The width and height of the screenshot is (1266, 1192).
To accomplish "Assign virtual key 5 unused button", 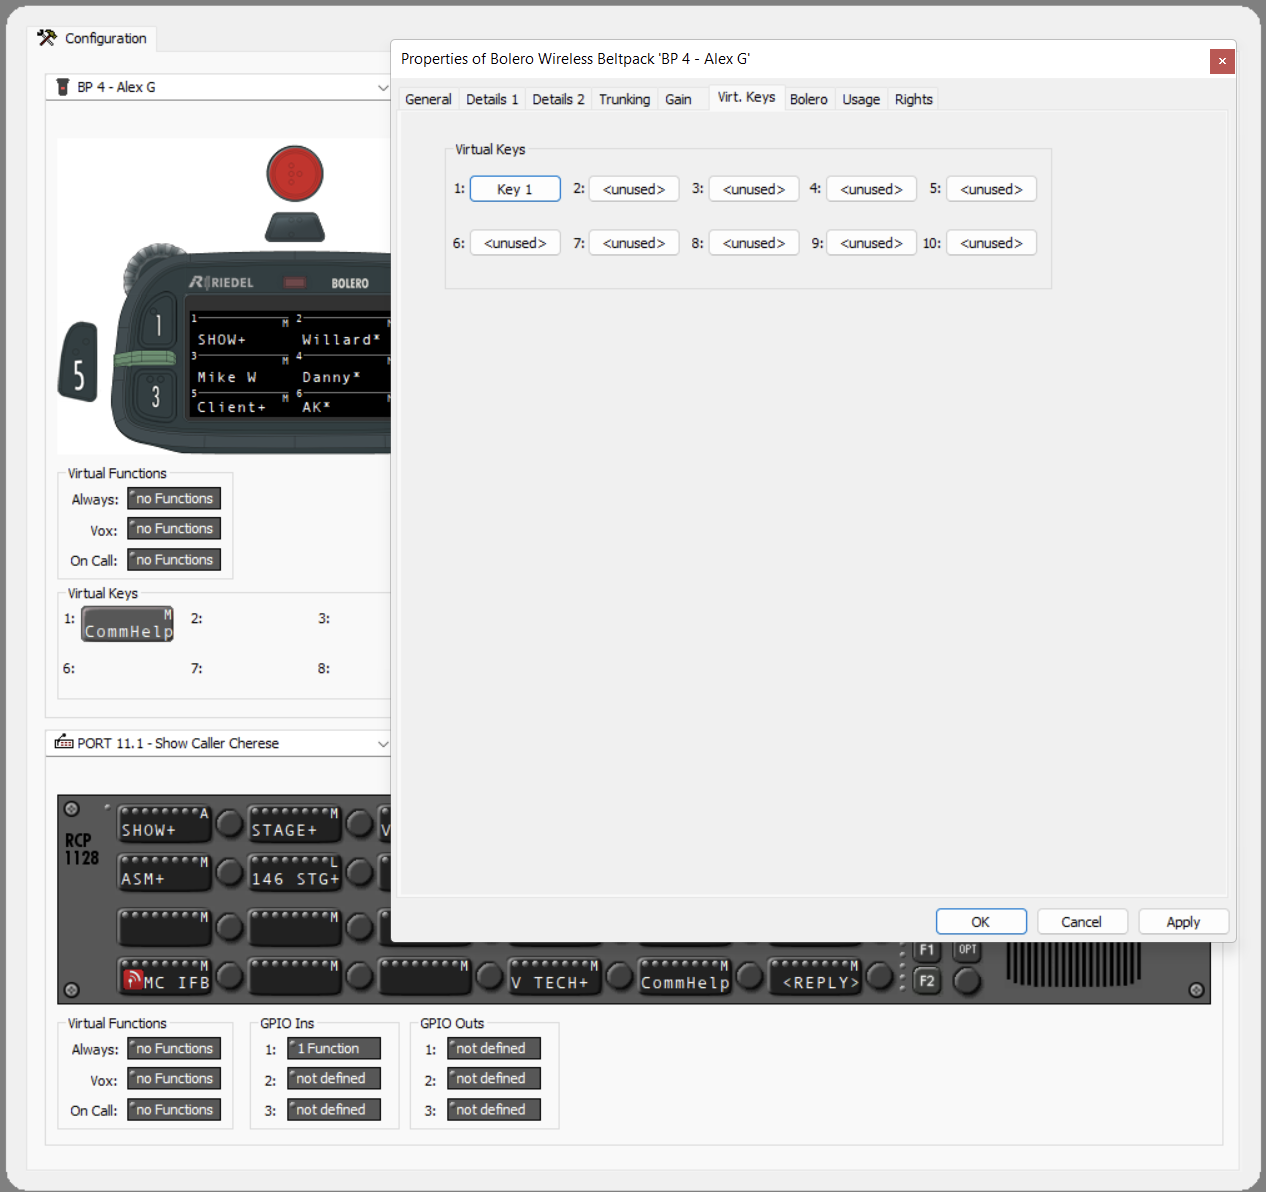I will (x=991, y=189).
